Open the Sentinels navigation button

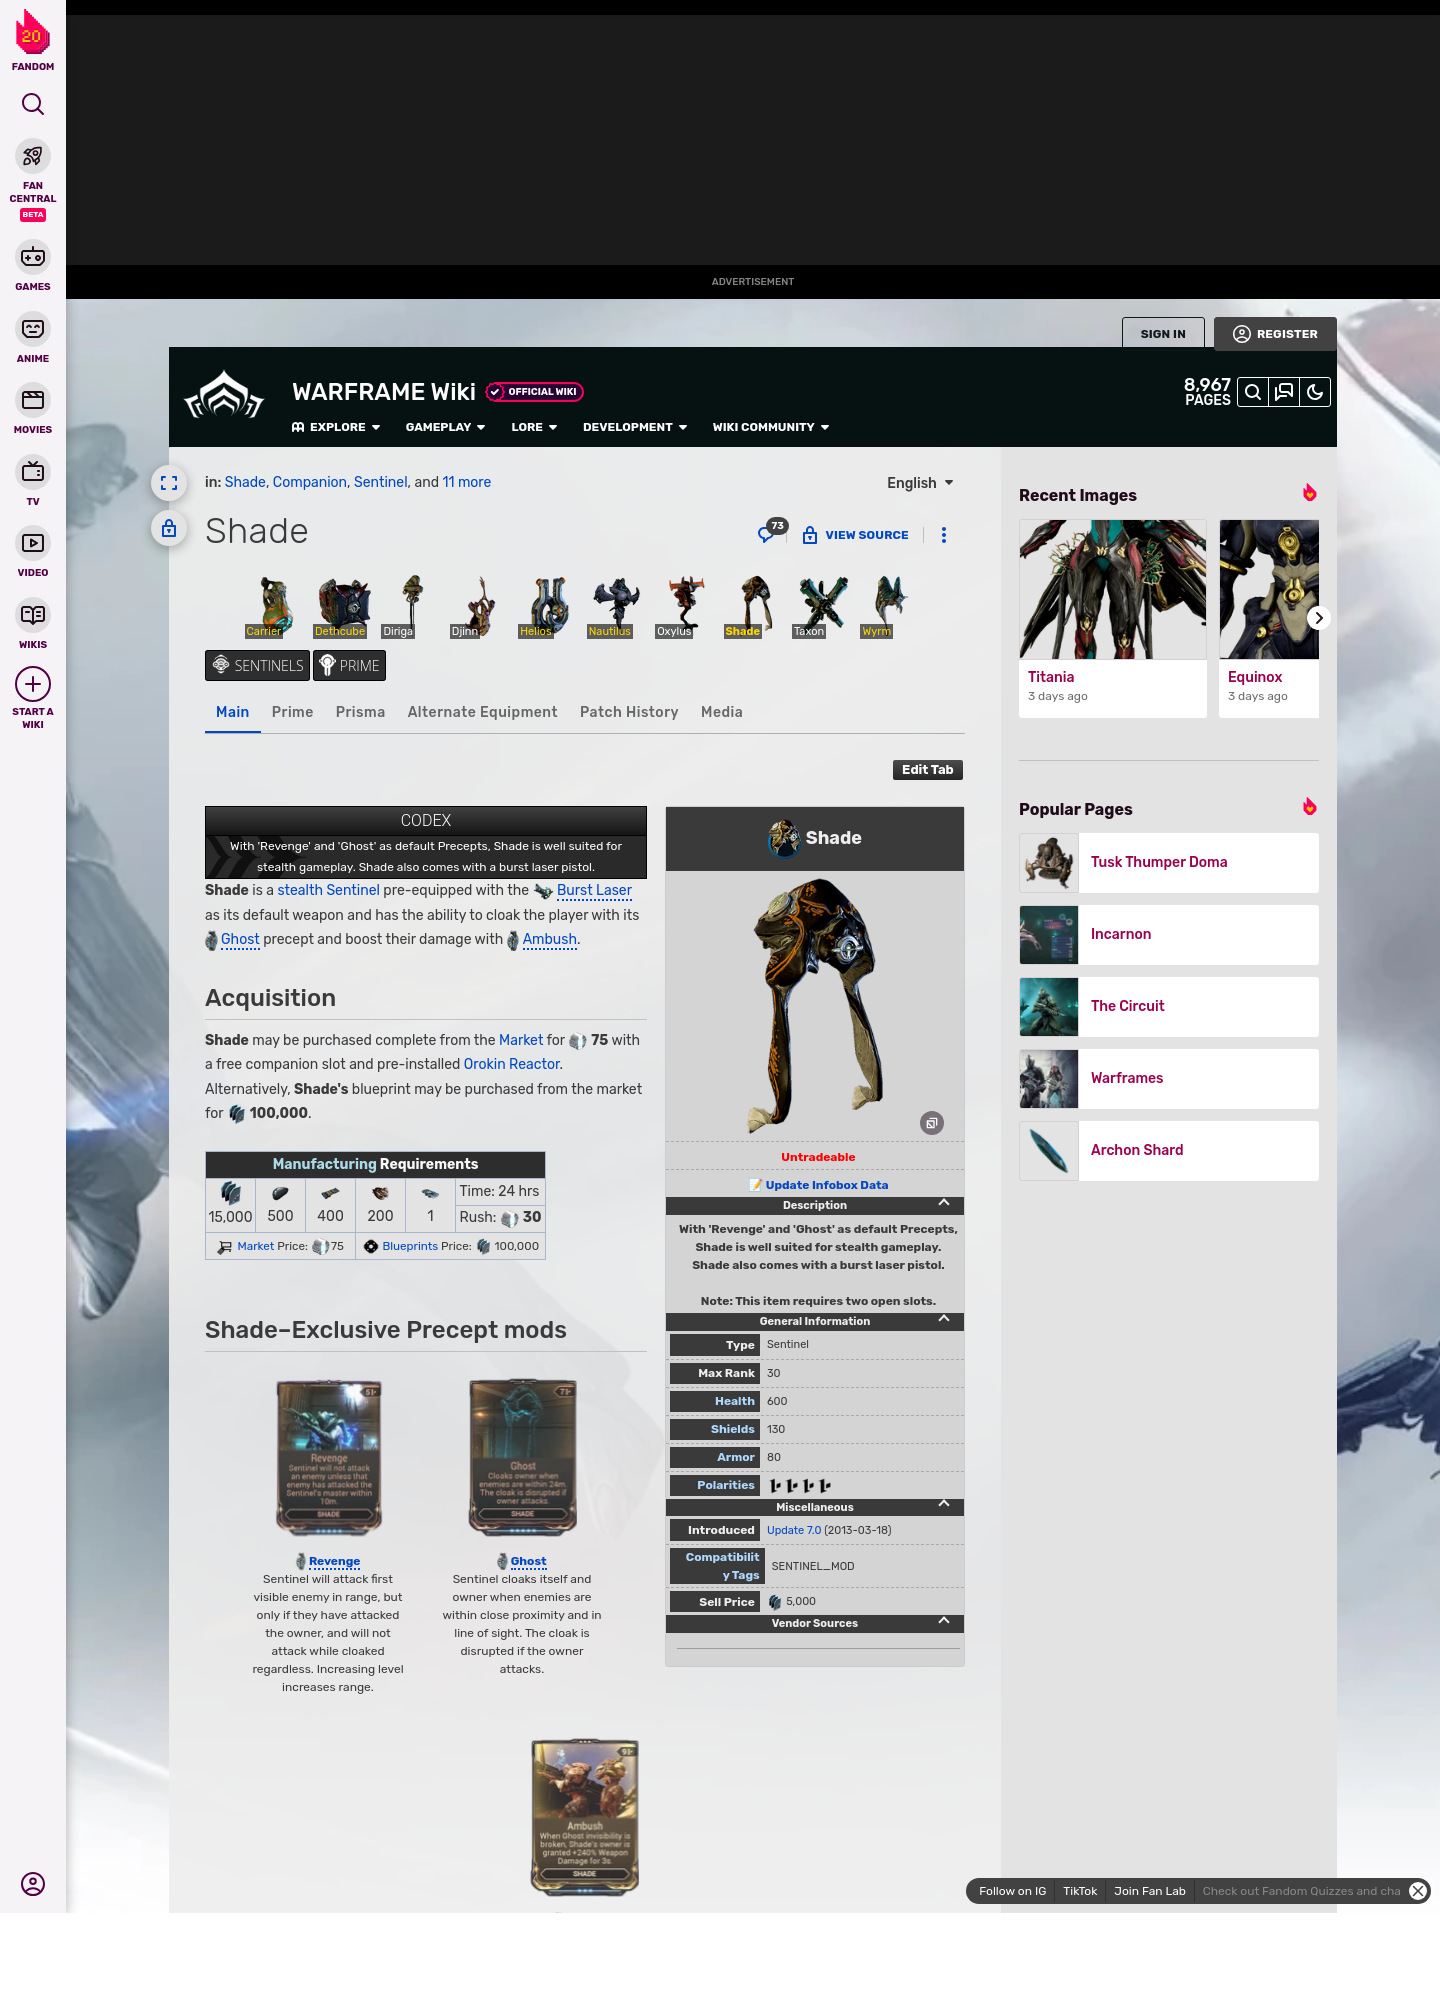pos(257,665)
